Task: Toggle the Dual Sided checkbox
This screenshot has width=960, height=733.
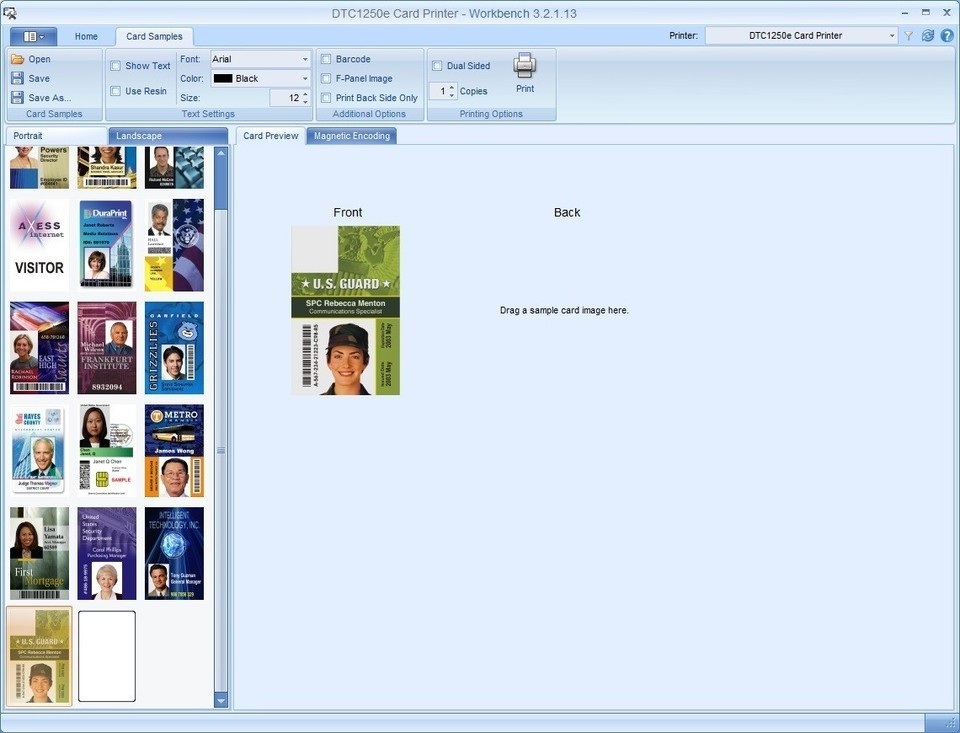Action: coord(437,66)
